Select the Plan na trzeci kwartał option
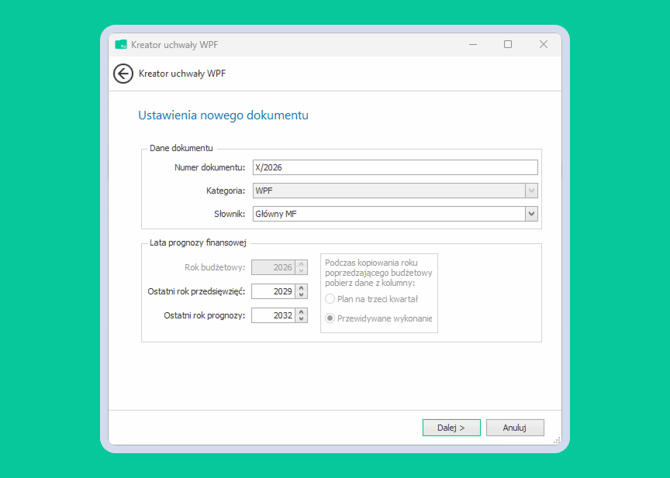 click(331, 299)
